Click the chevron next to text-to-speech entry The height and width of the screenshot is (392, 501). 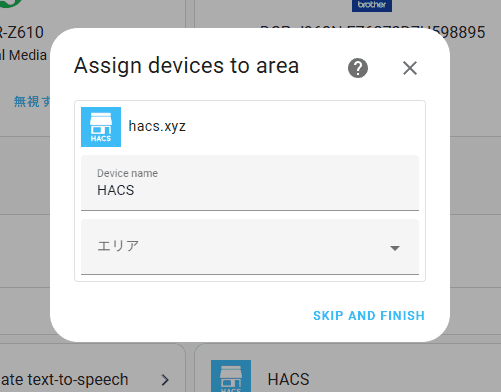pos(165,379)
